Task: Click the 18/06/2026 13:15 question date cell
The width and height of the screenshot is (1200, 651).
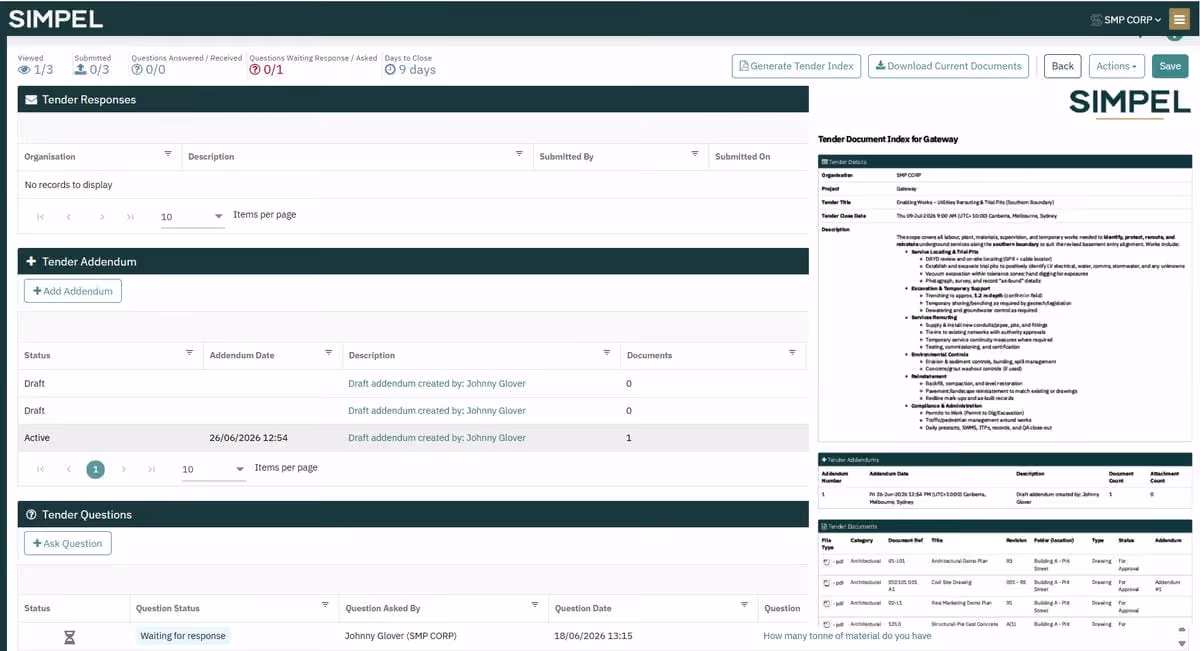Action: (x=594, y=636)
